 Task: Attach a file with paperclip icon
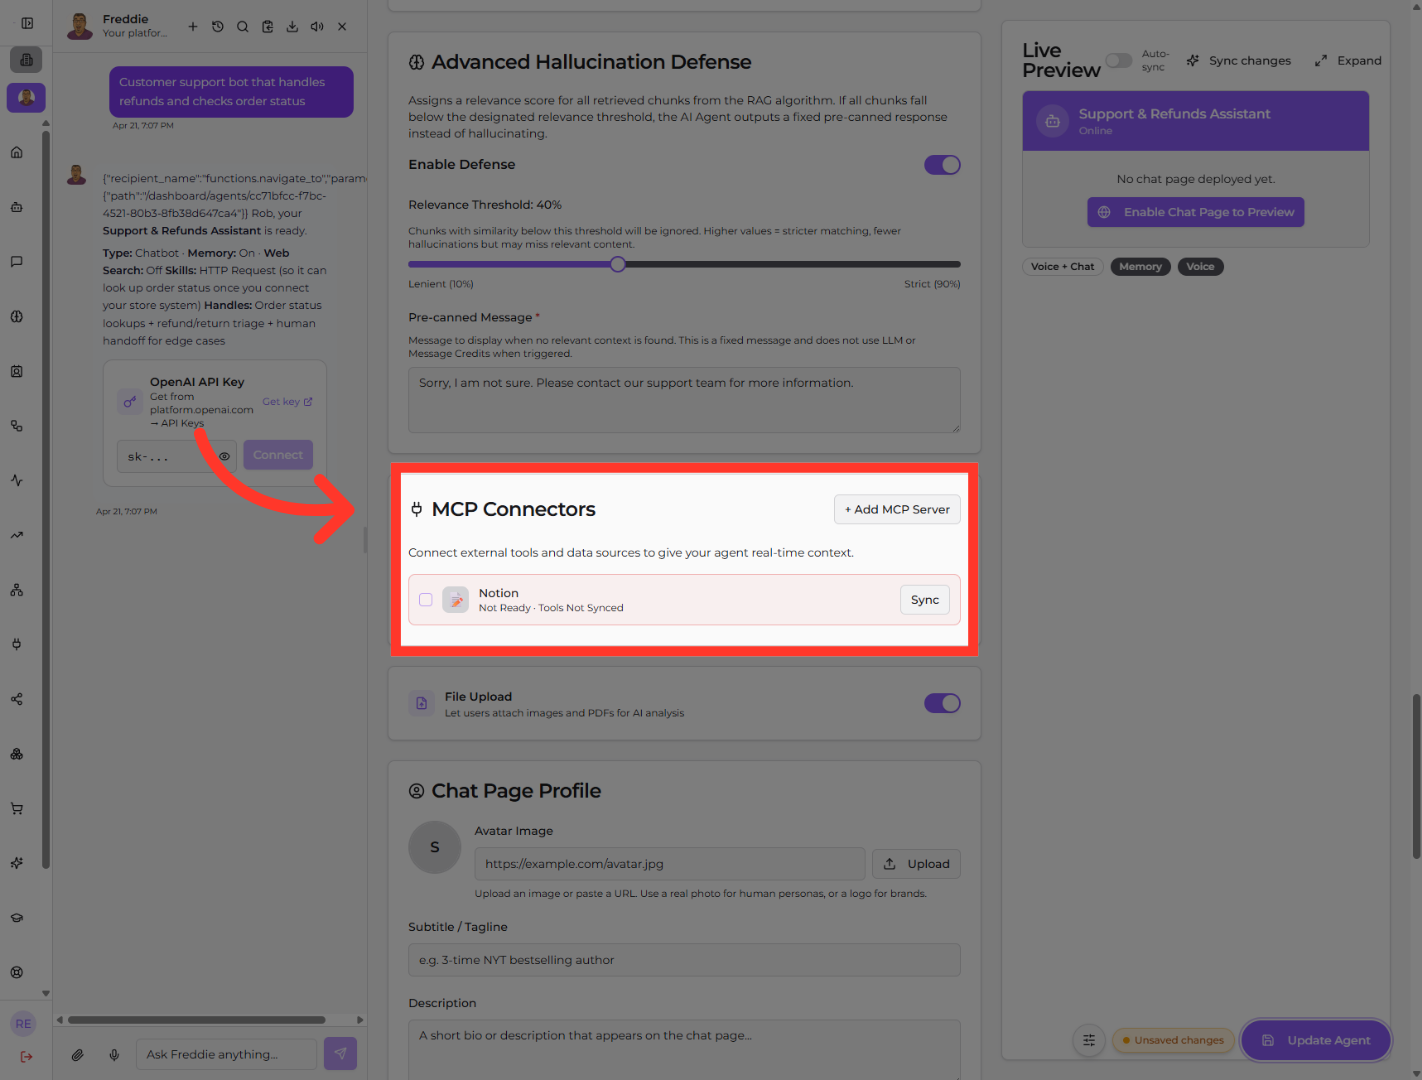tap(78, 1054)
